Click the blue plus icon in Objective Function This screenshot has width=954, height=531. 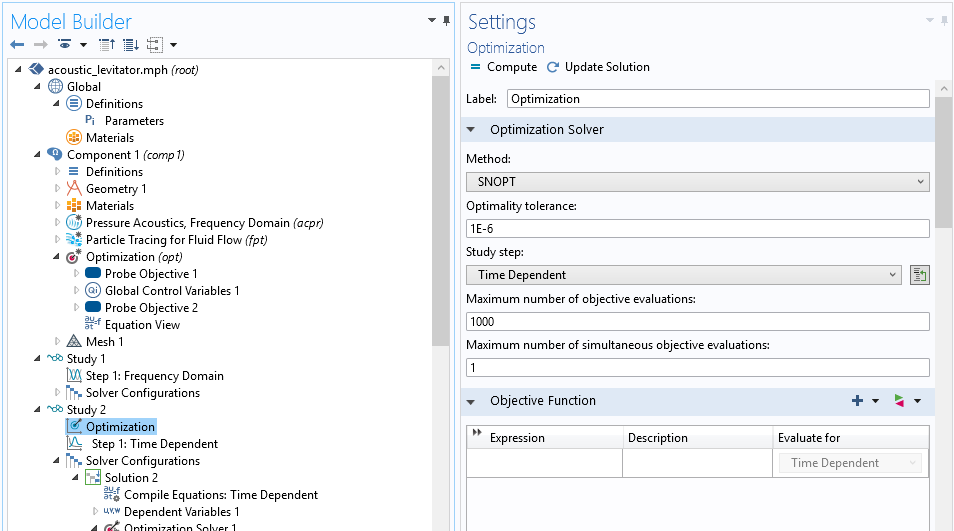coord(857,401)
